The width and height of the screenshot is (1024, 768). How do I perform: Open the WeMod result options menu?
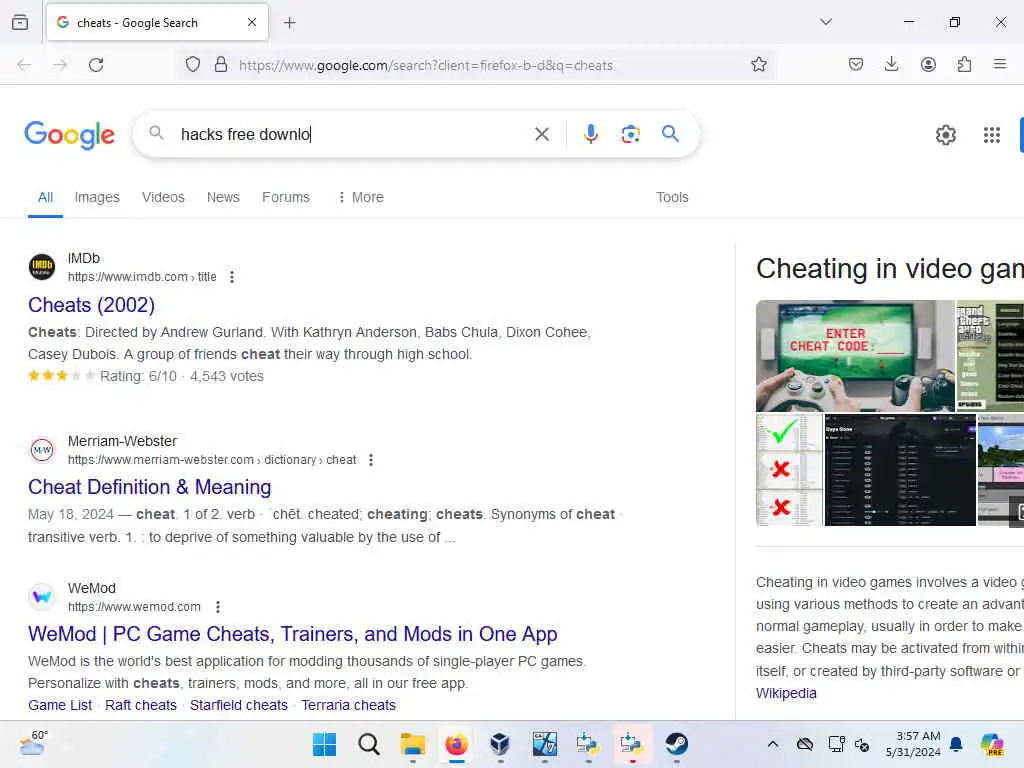coord(218,607)
